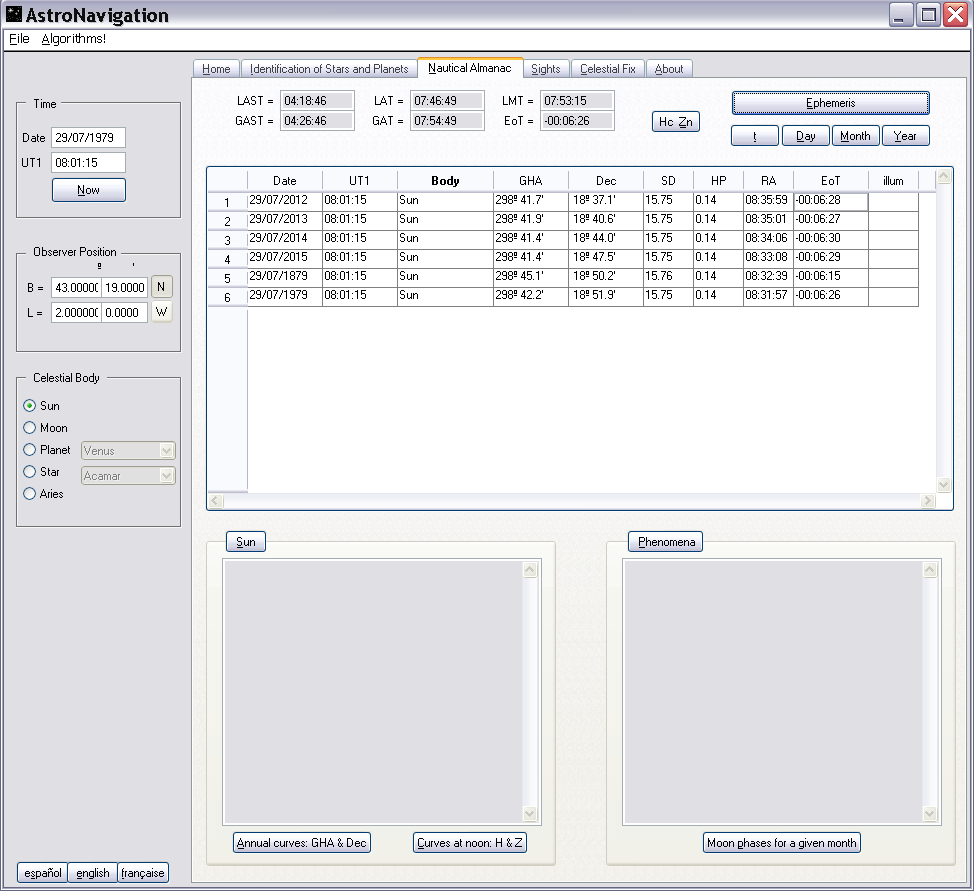Click the Hc Zn button
The image size is (974, 891).
coord(676,122)
